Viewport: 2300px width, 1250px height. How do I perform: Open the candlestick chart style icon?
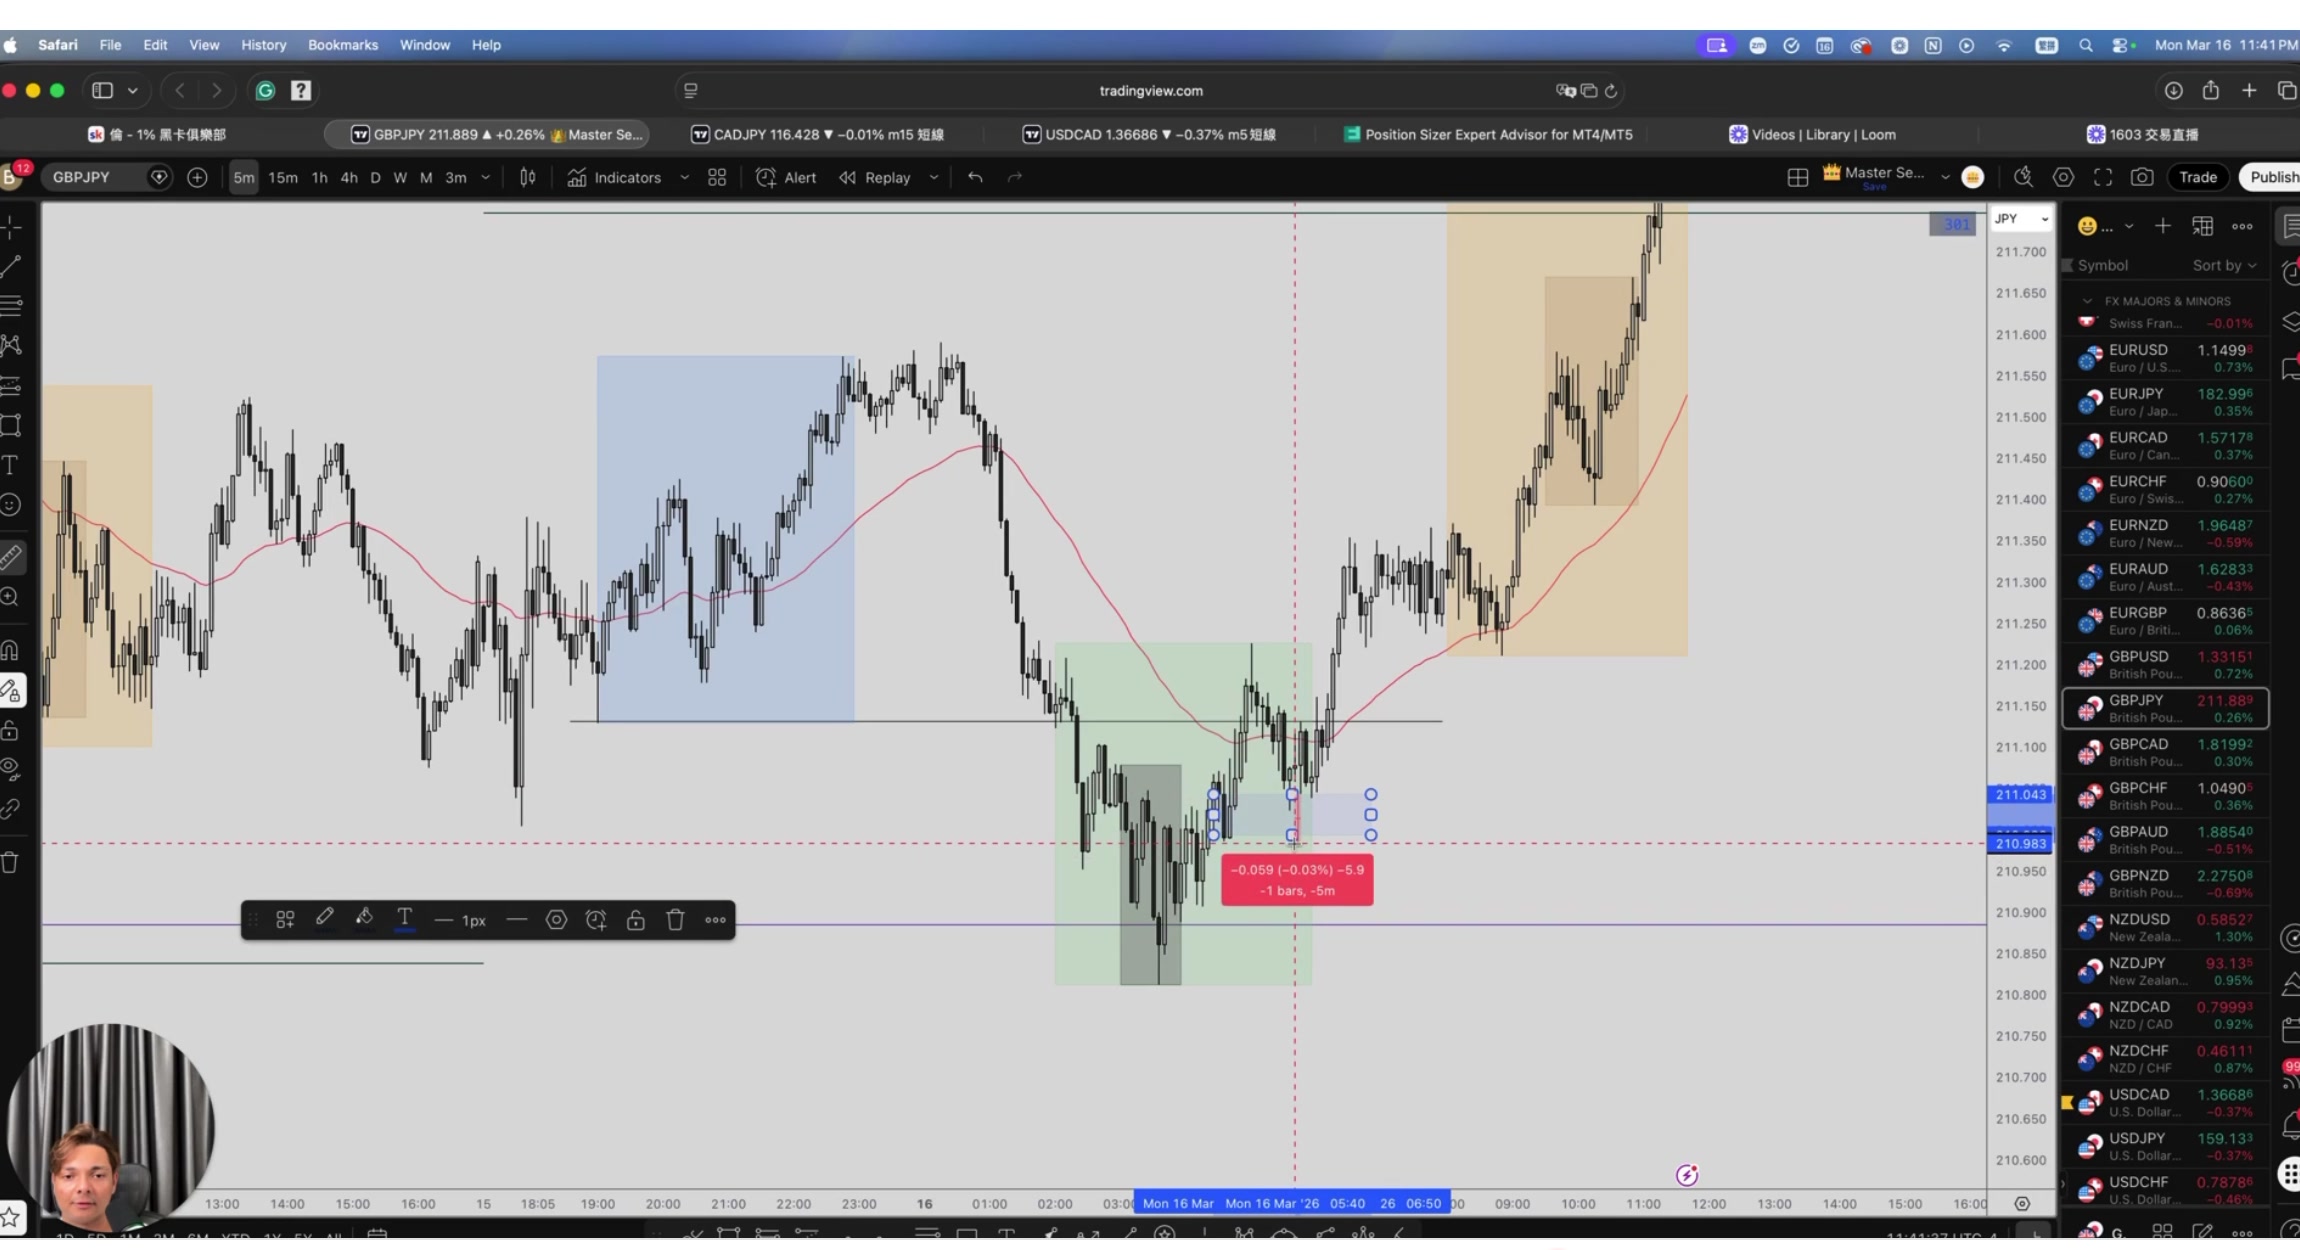coord(528,177)
